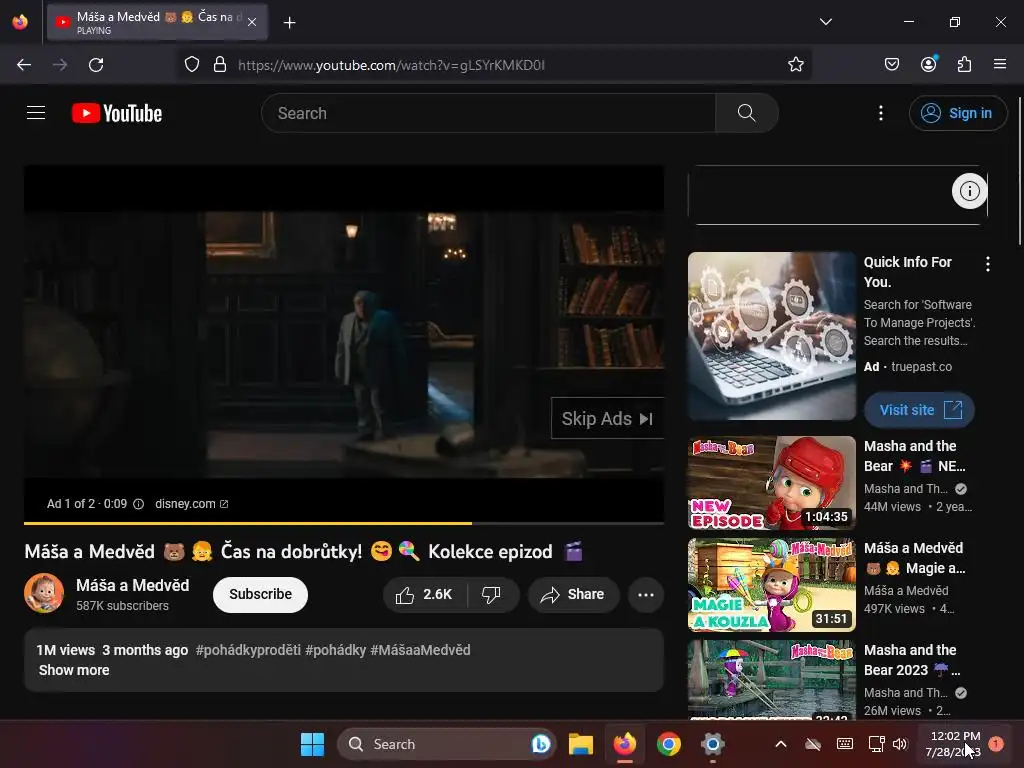The image size is (1024, 768).
Task: Open hashtag #pohádky
Action: [336, 650]
